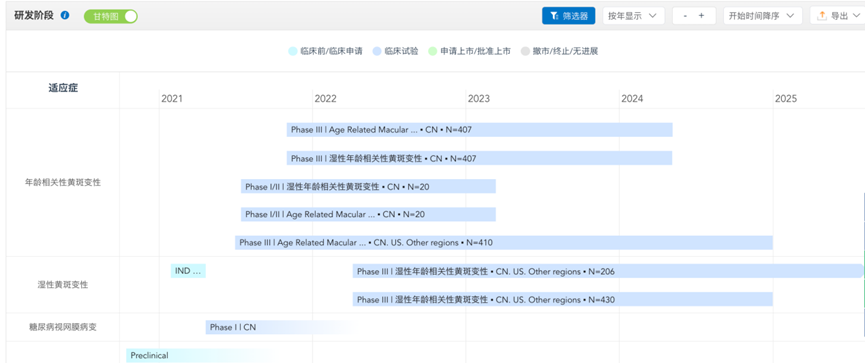Select Phase I/II Age Related Macular N=20 bar
Viewport: 865px width, 363px height.
pyautogui.click(x=369, y=214)
